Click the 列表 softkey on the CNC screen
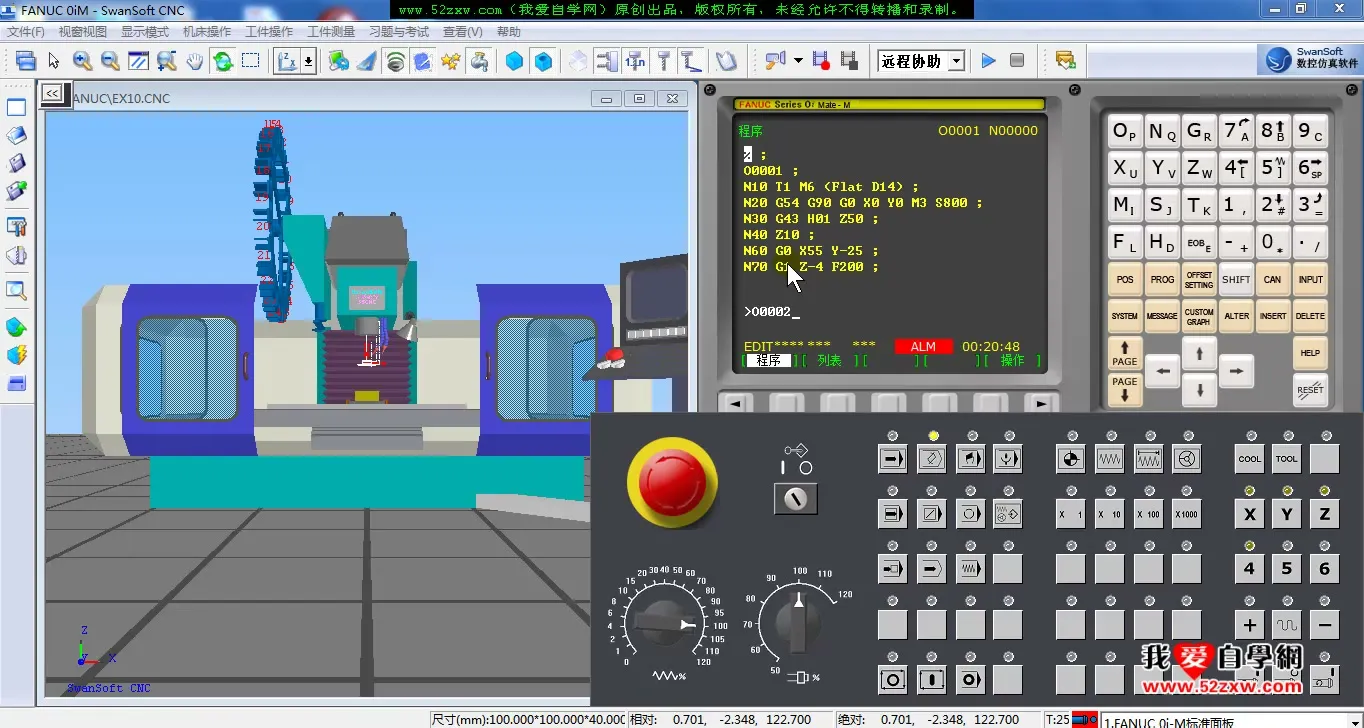This screenshot has height=728, width=1364. coord(829,361)
